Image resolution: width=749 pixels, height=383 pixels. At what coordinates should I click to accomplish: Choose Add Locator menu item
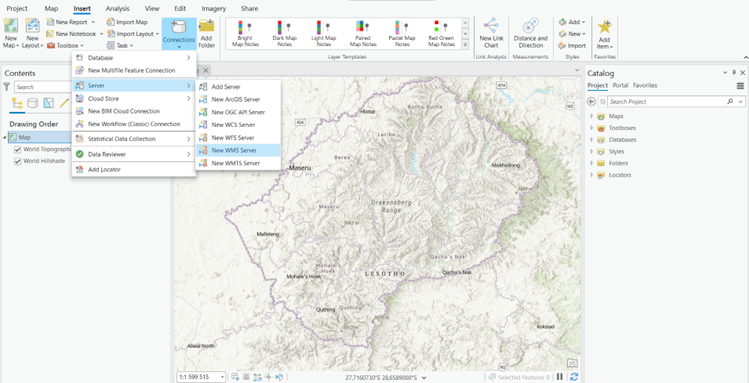click(134, 170)
